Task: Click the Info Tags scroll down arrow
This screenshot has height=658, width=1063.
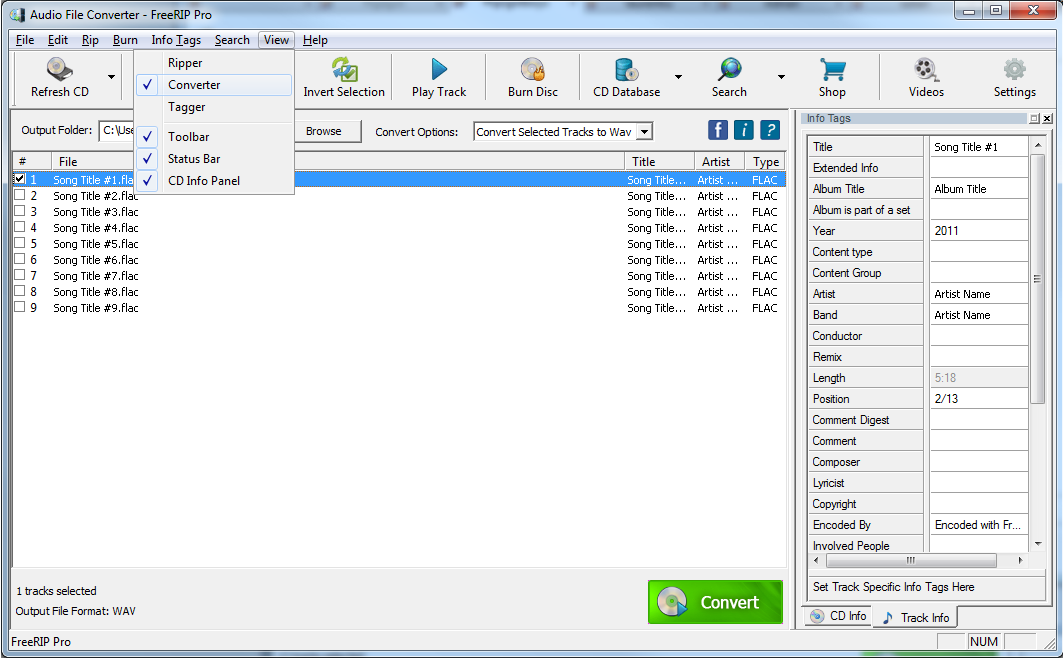Action: [1038, 544]
